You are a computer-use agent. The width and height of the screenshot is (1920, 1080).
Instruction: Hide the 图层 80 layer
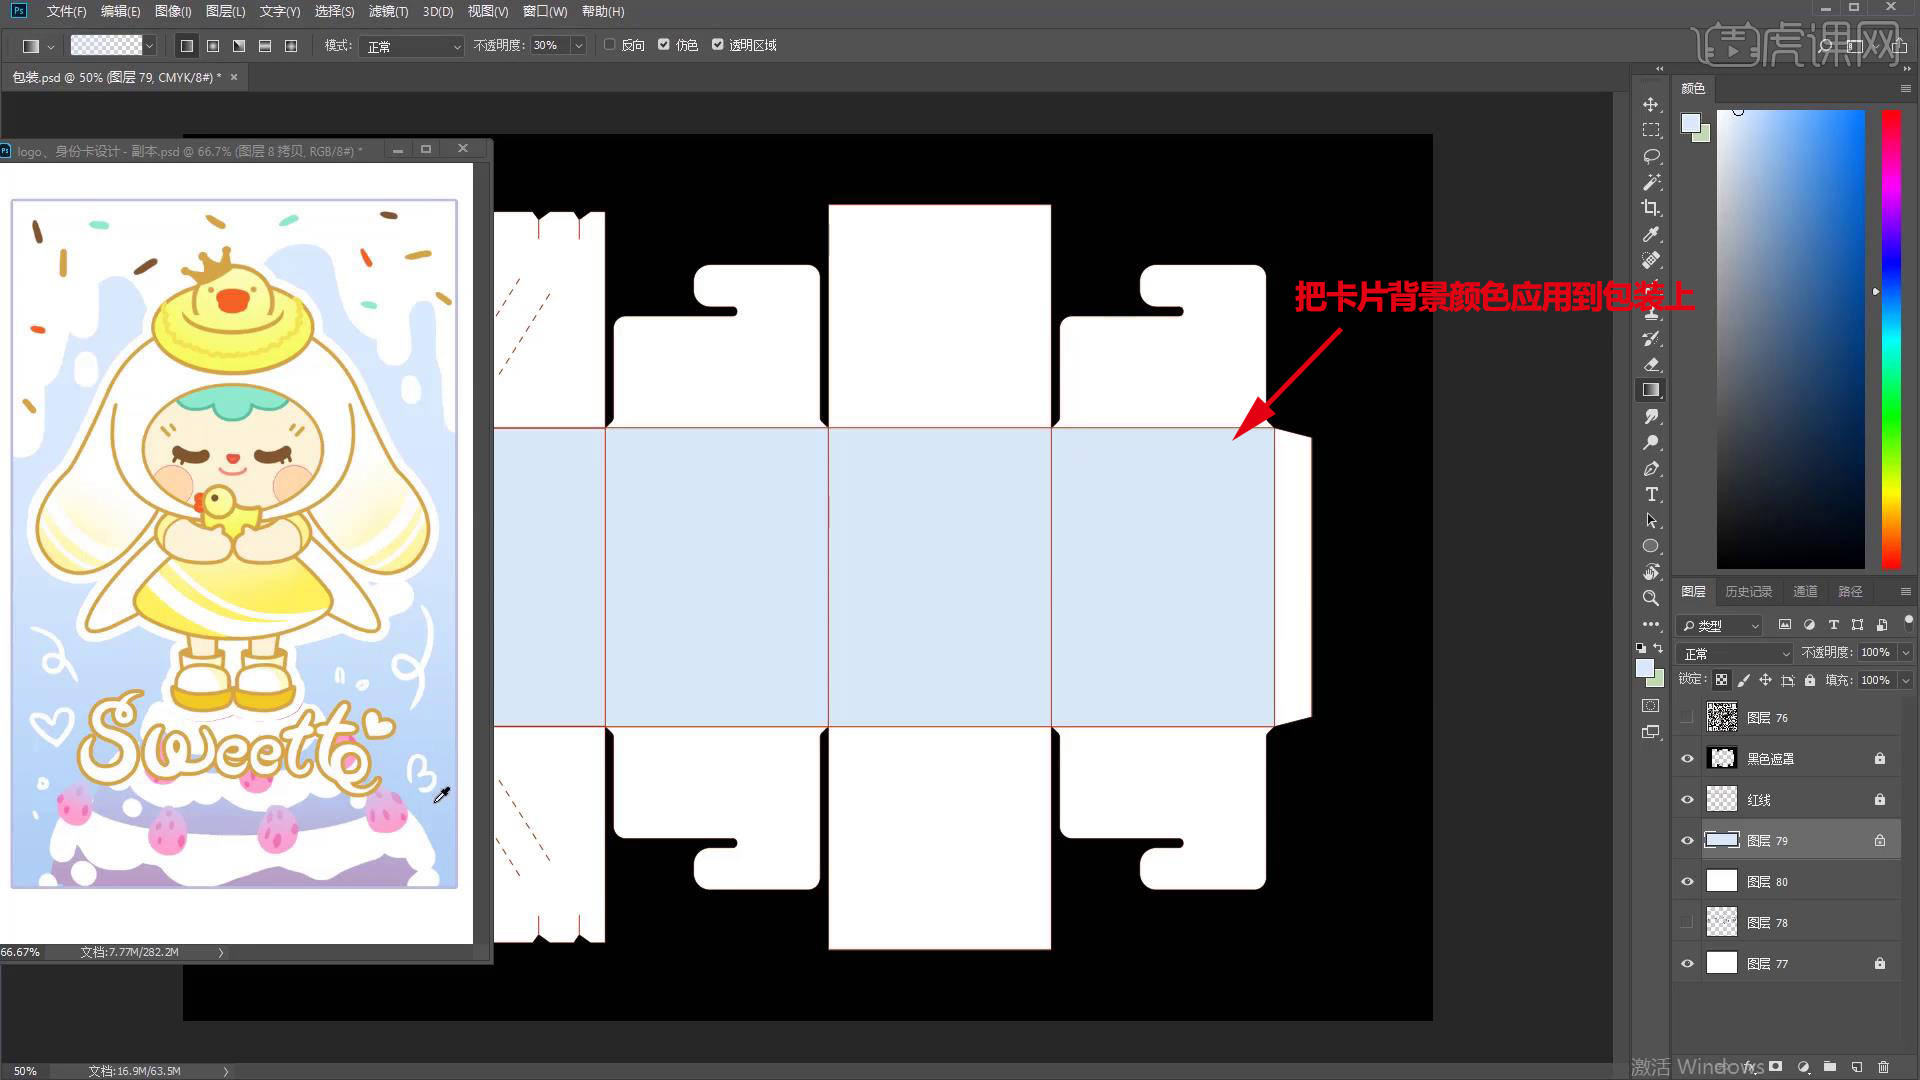point(1687,882)
